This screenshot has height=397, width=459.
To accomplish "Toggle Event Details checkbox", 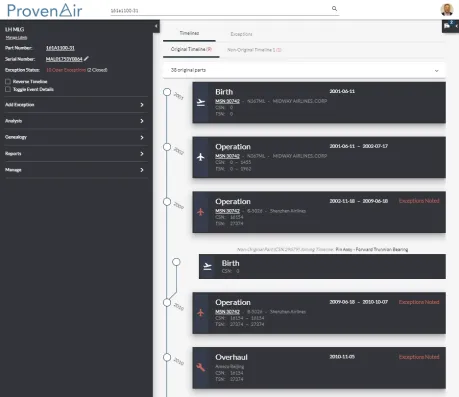I will [8, 89].
